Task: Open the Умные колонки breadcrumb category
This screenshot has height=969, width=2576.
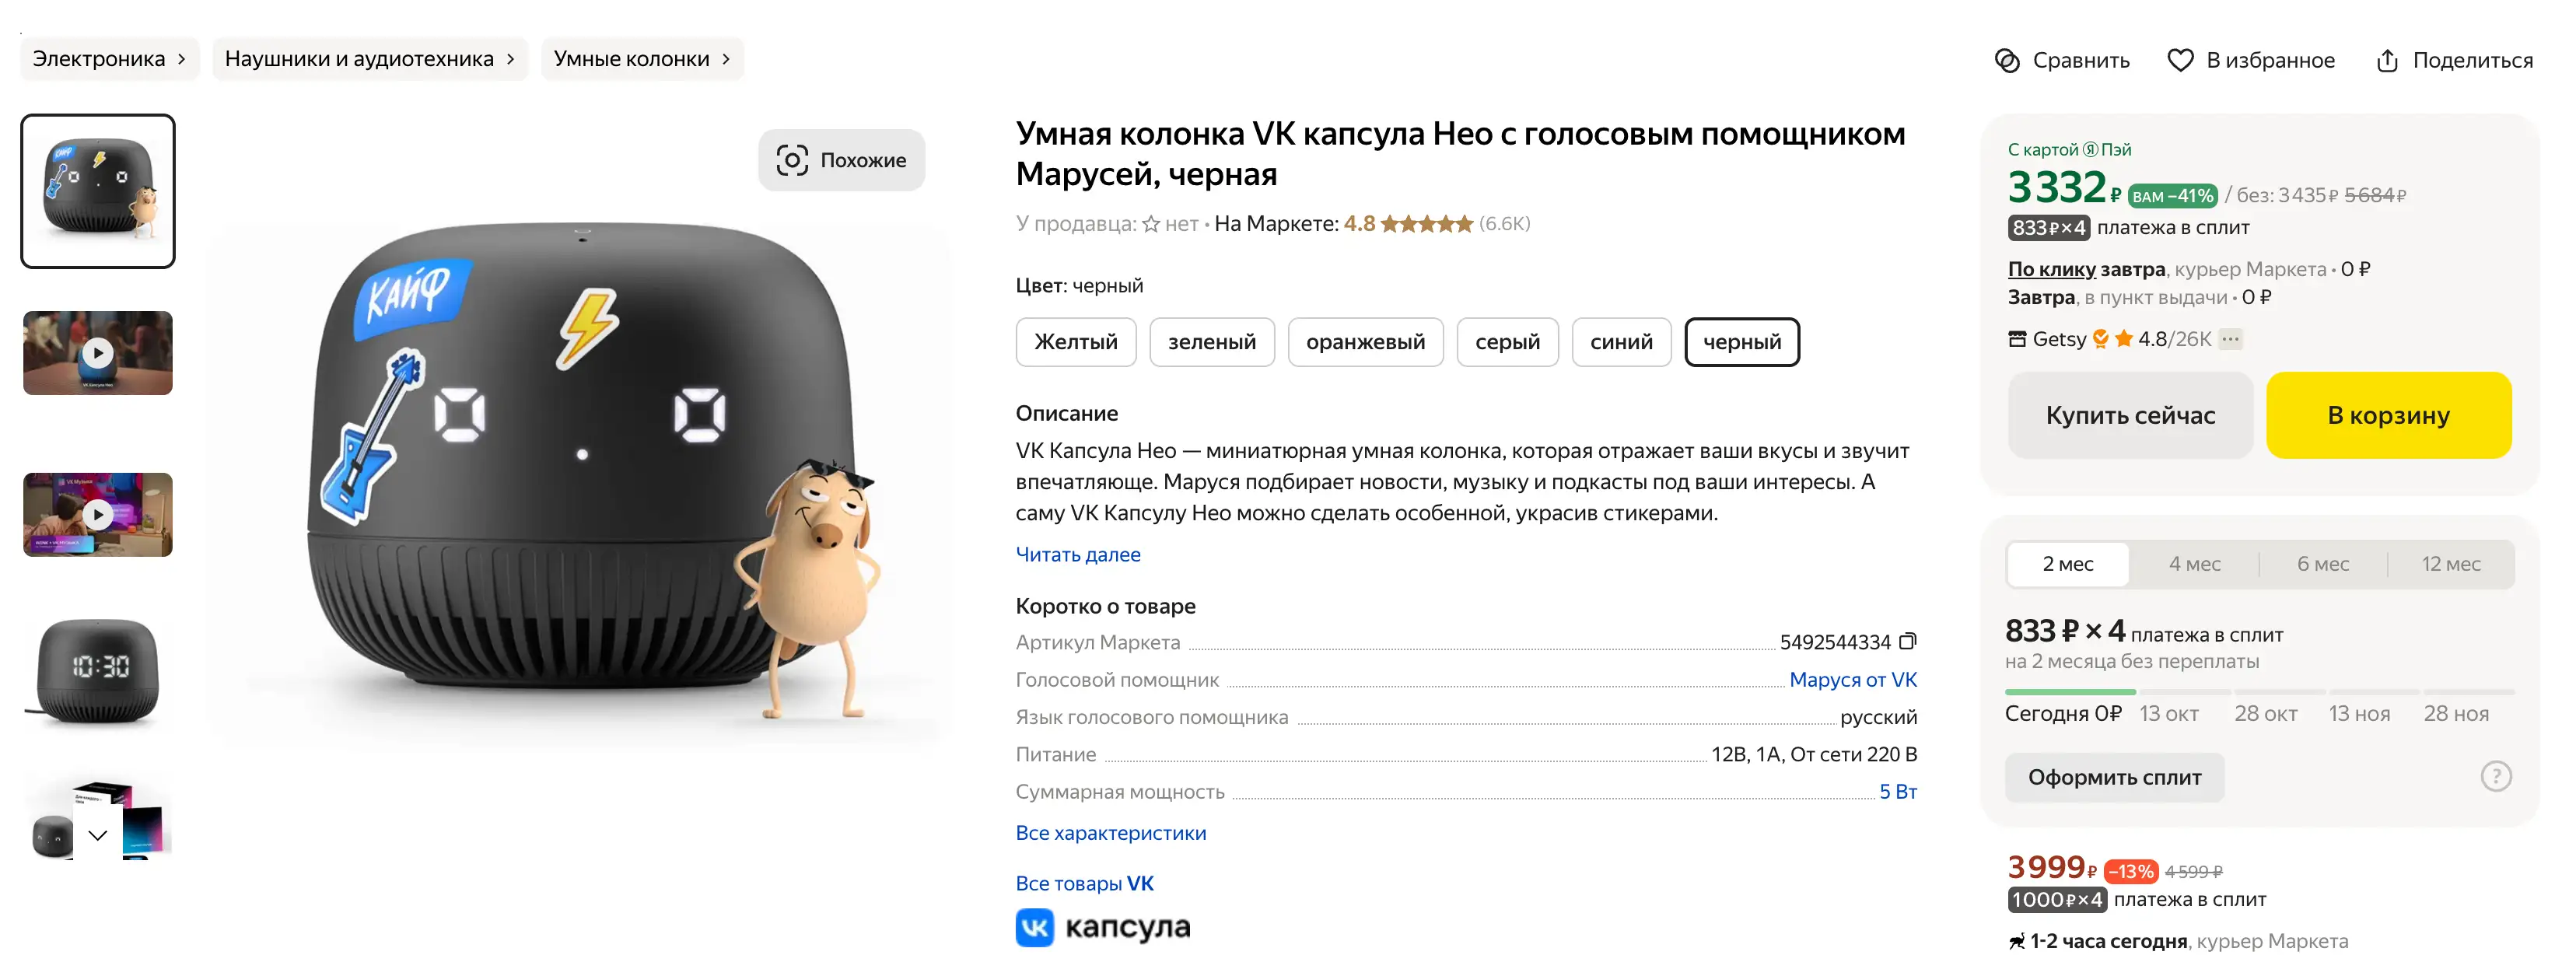Action: [641, 59]
